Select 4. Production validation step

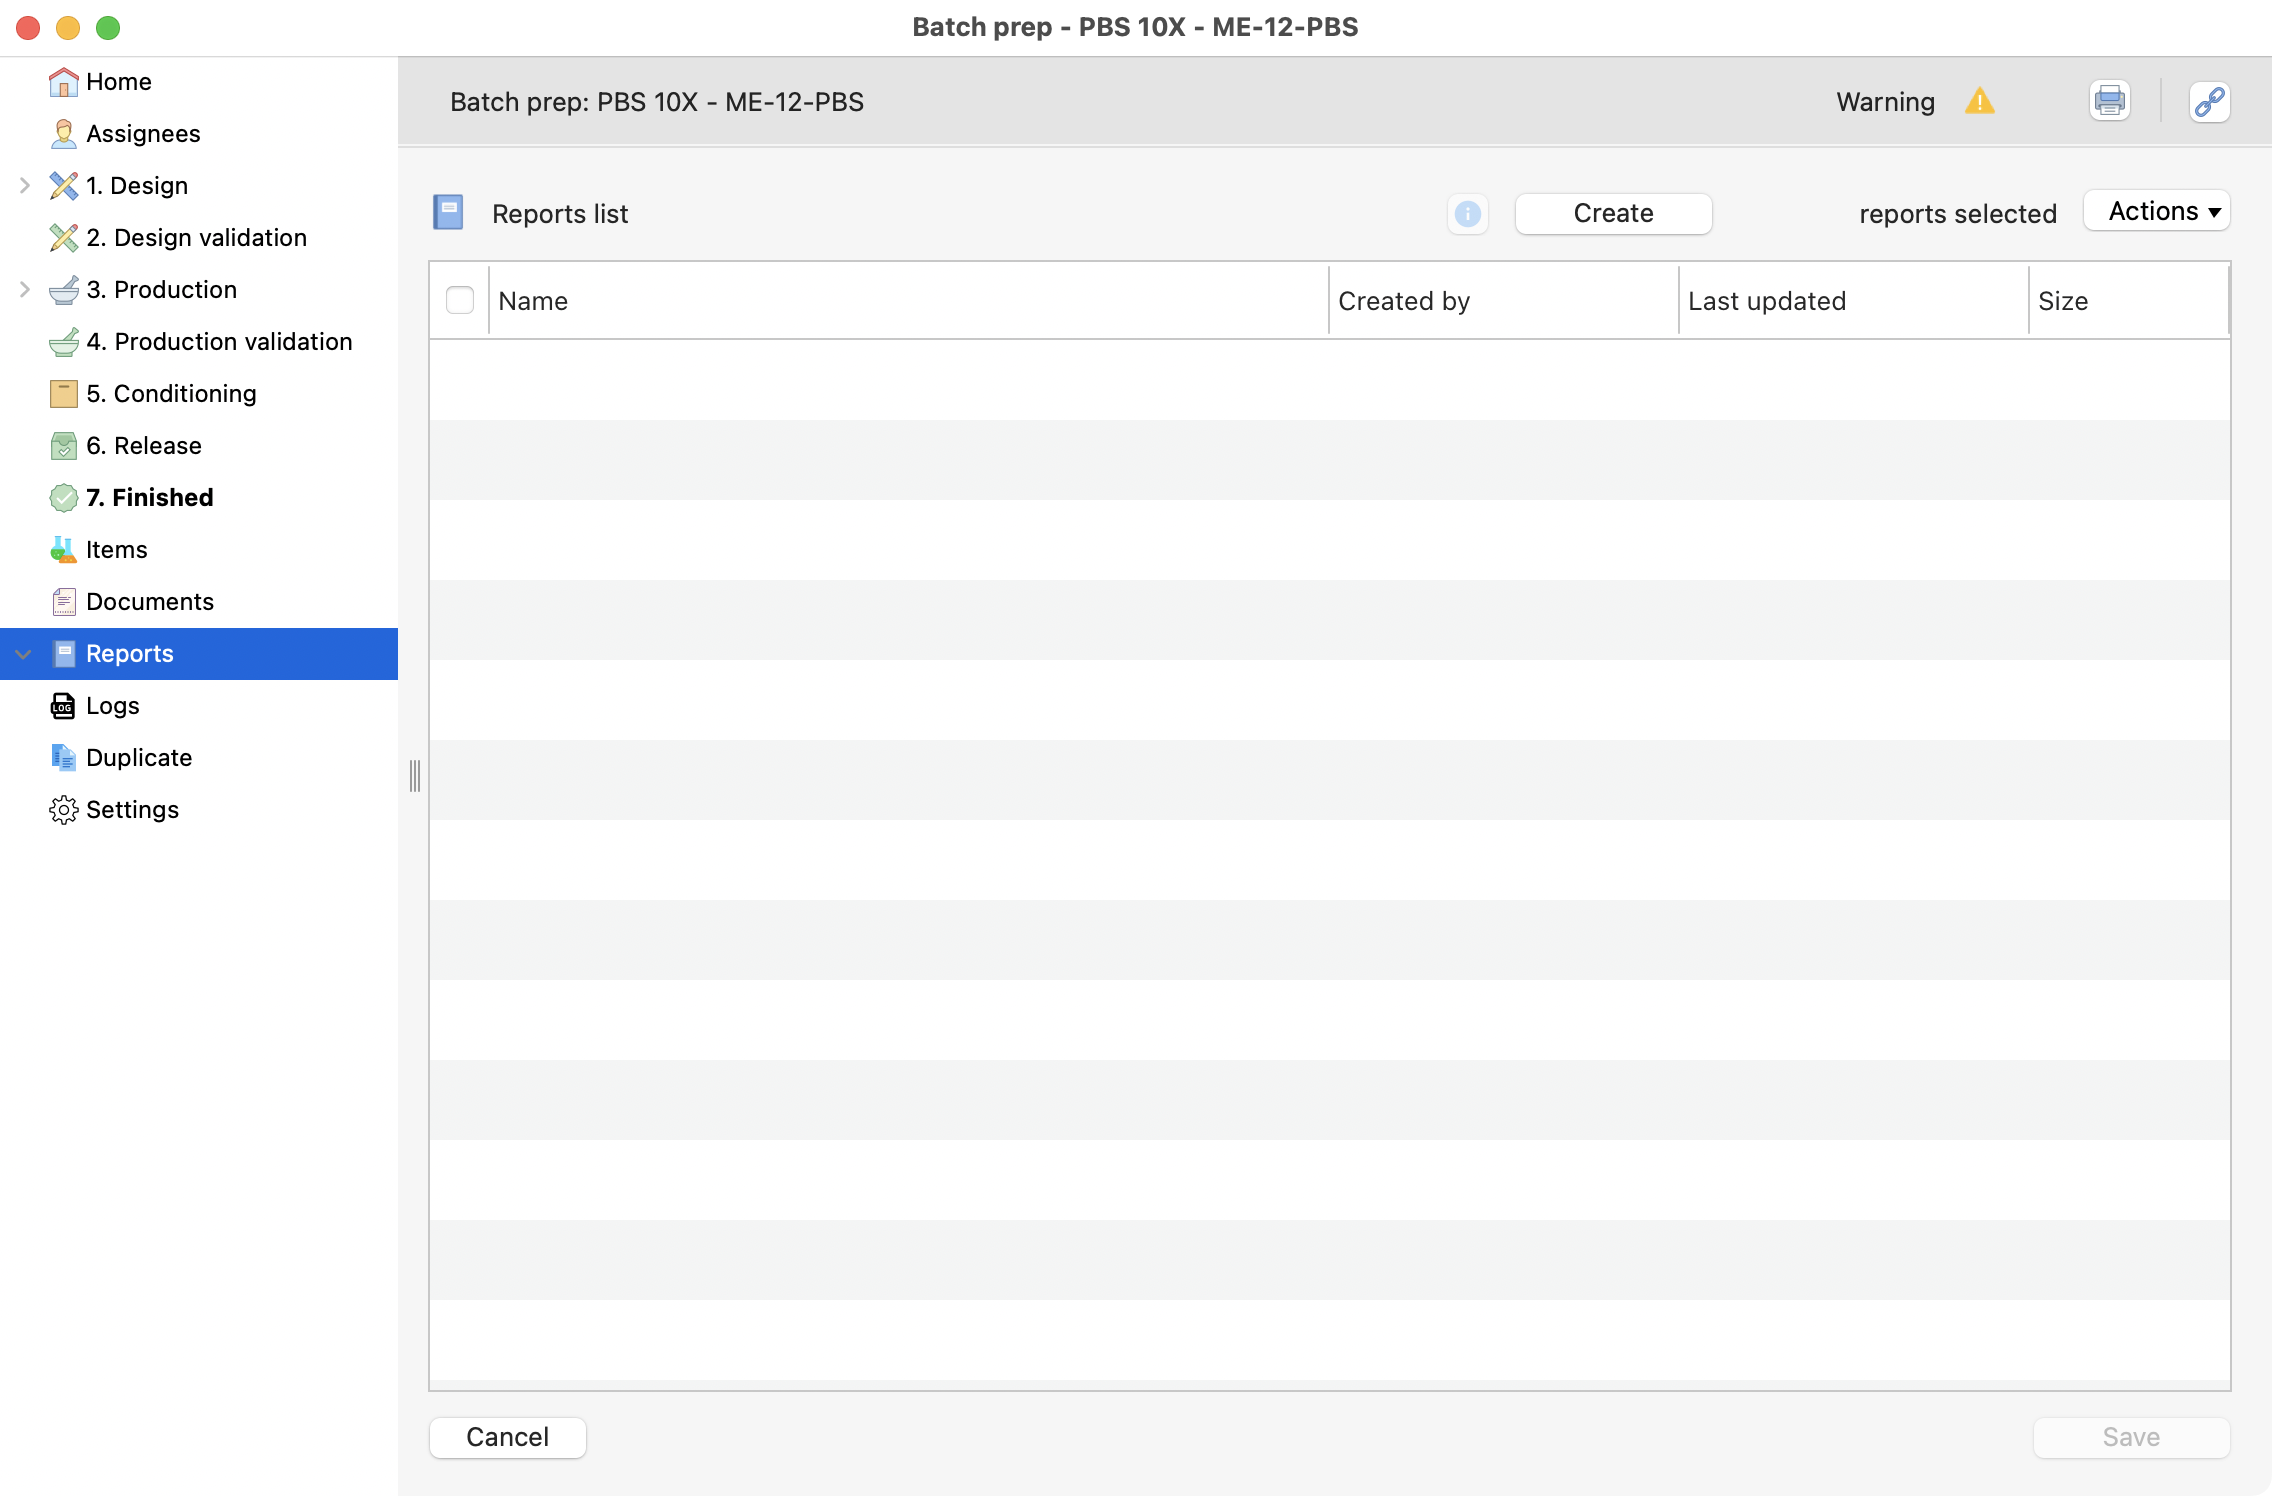[x=220, y=342]
